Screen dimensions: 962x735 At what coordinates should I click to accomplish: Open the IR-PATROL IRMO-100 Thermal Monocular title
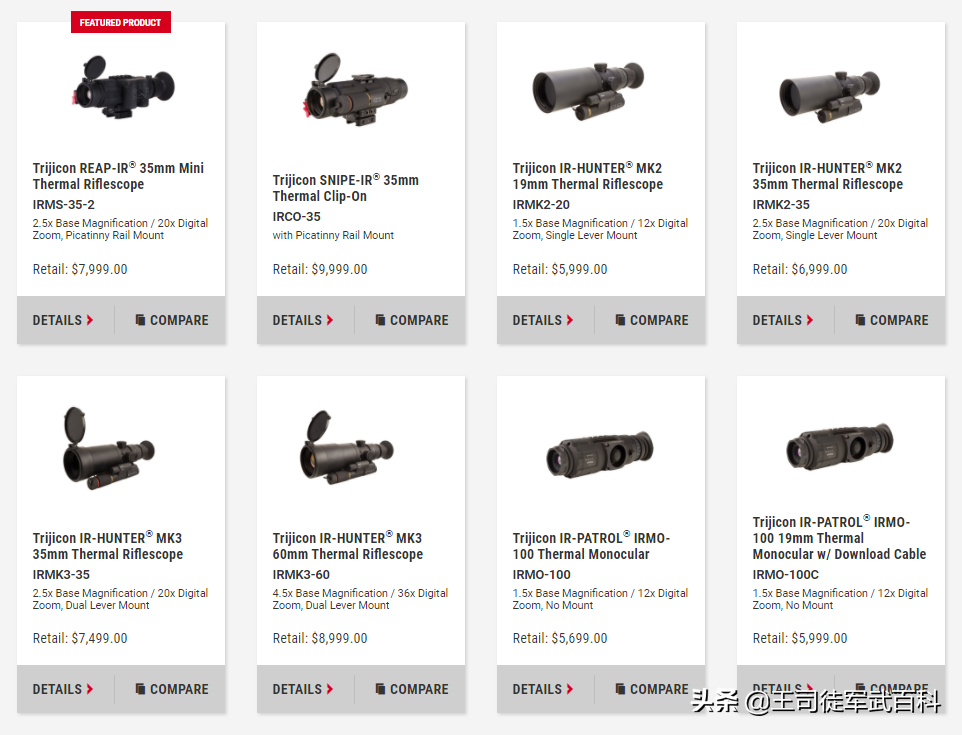point(591,546)
